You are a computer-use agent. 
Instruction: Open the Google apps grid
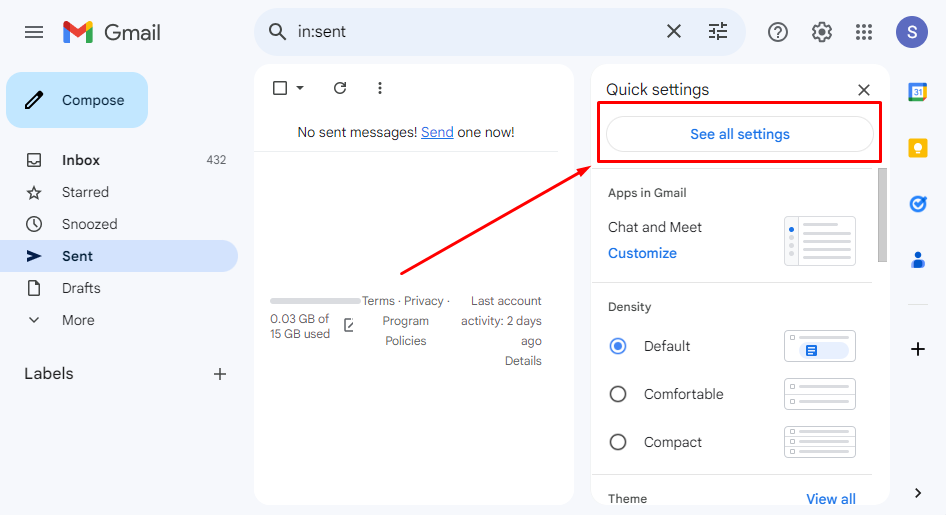864,32
